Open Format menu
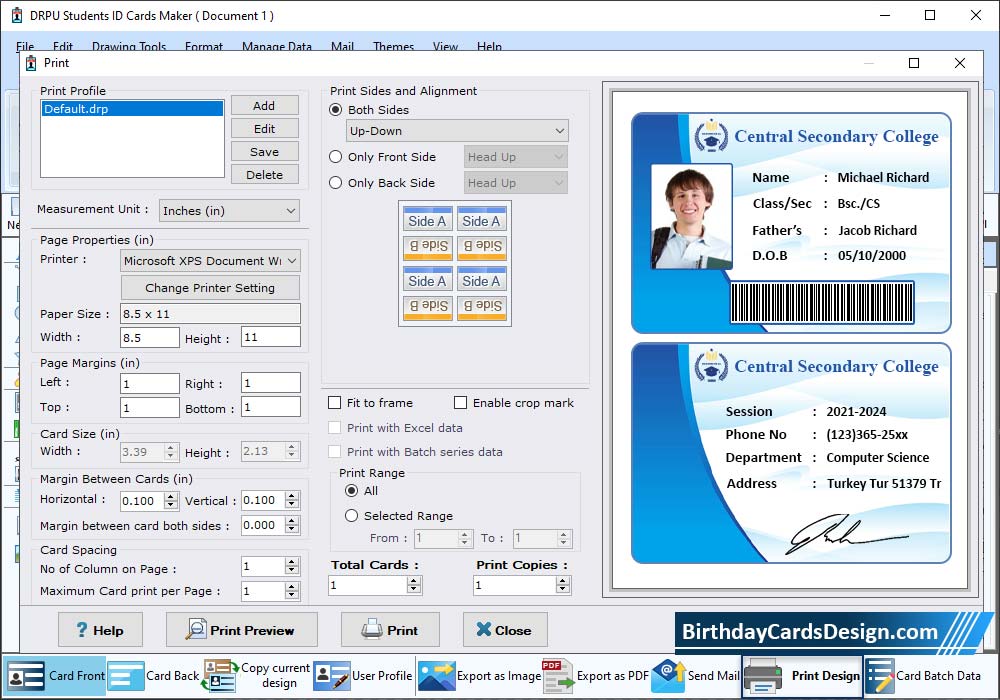The image size is (1000, 700). coord(204,46)
